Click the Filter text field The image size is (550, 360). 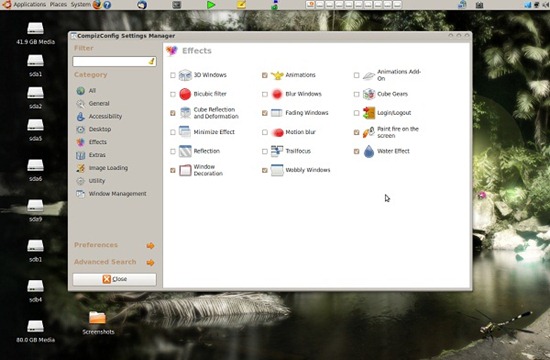click(114, 61)
